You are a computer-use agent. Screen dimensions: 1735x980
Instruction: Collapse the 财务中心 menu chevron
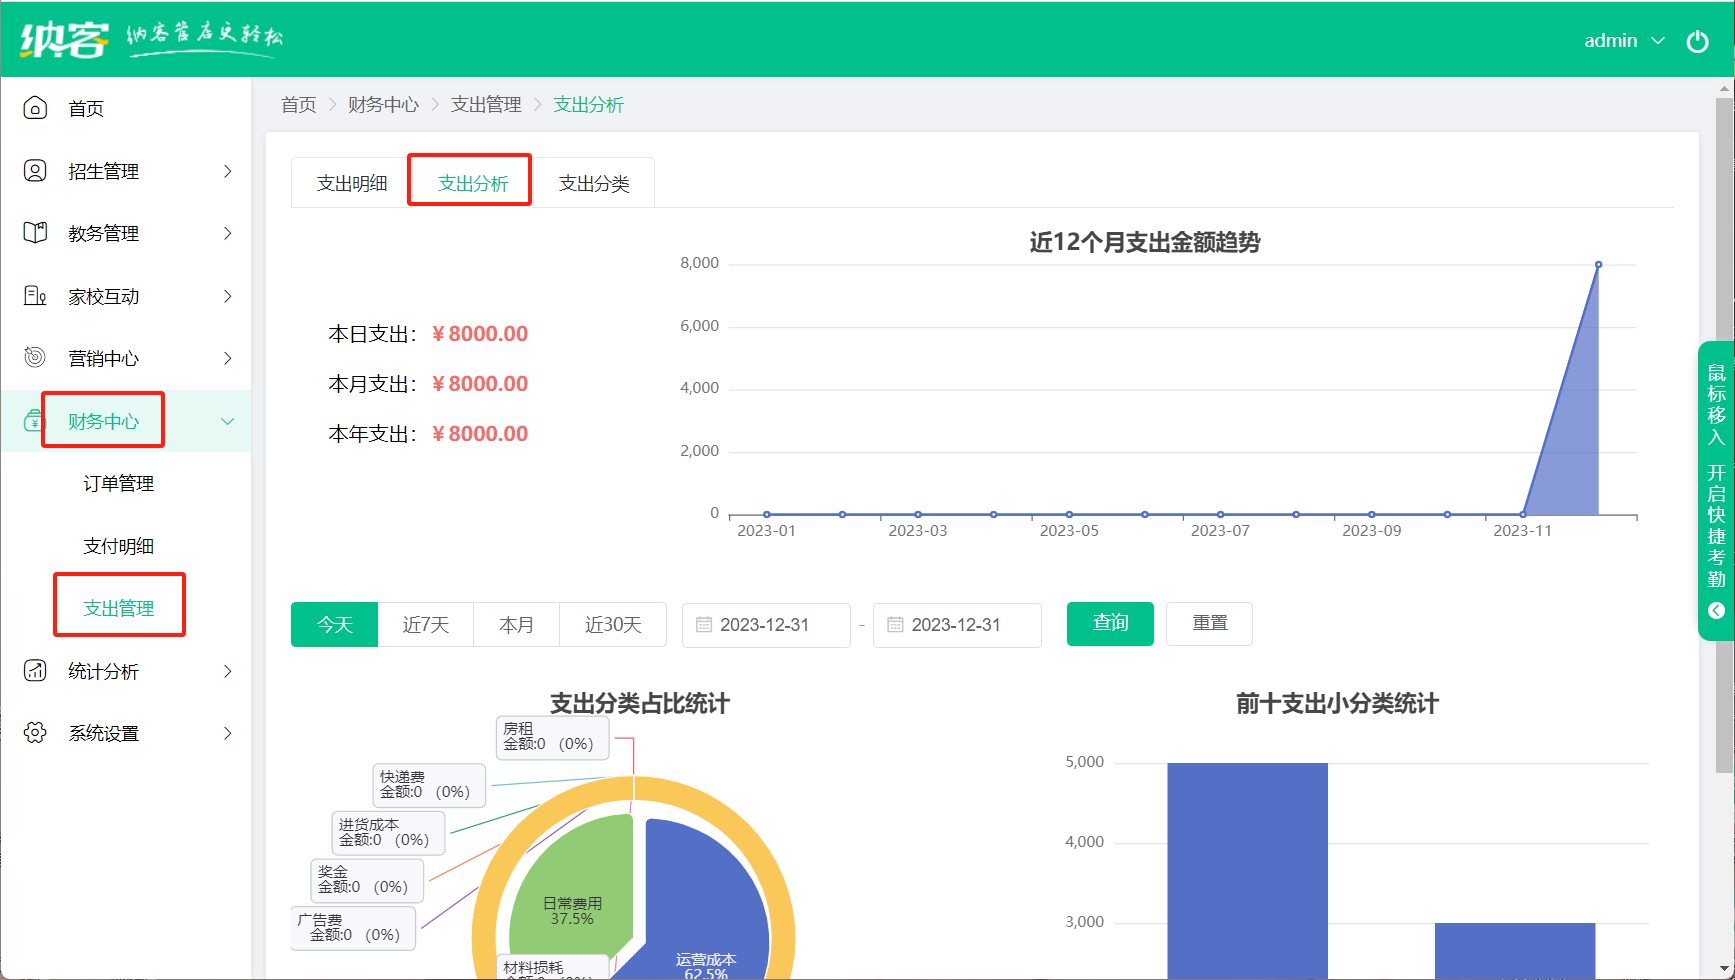pyautogui.click(x=228, y=421)
